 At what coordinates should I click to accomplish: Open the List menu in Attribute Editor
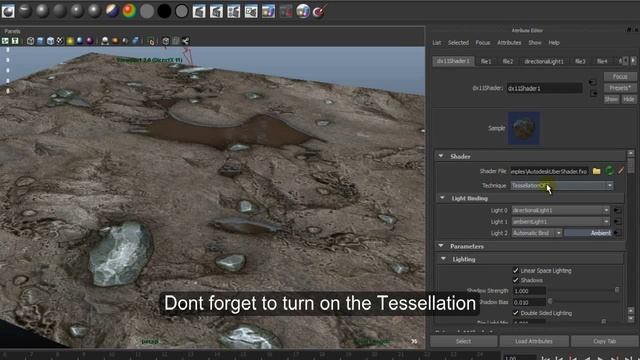pos(437,42)
